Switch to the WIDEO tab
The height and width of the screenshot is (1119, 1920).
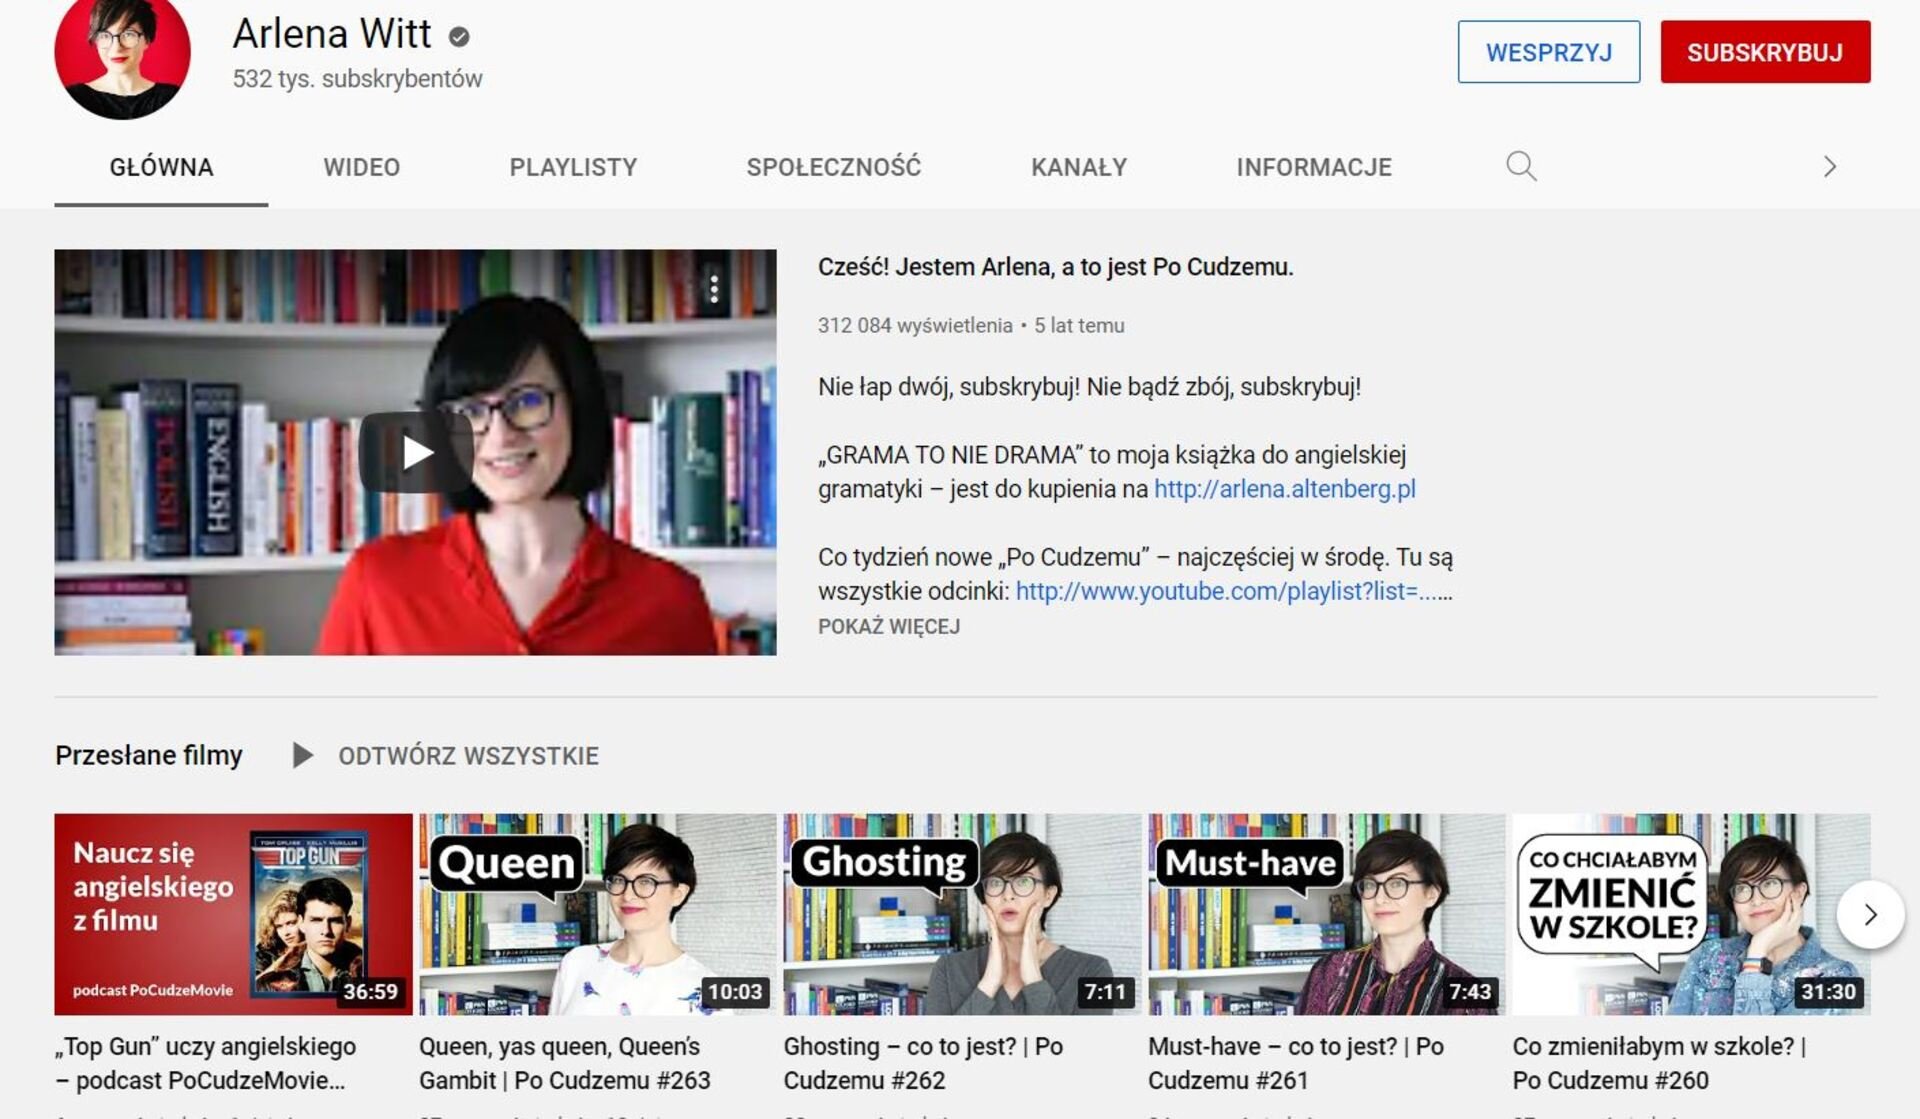pos(361,167)
